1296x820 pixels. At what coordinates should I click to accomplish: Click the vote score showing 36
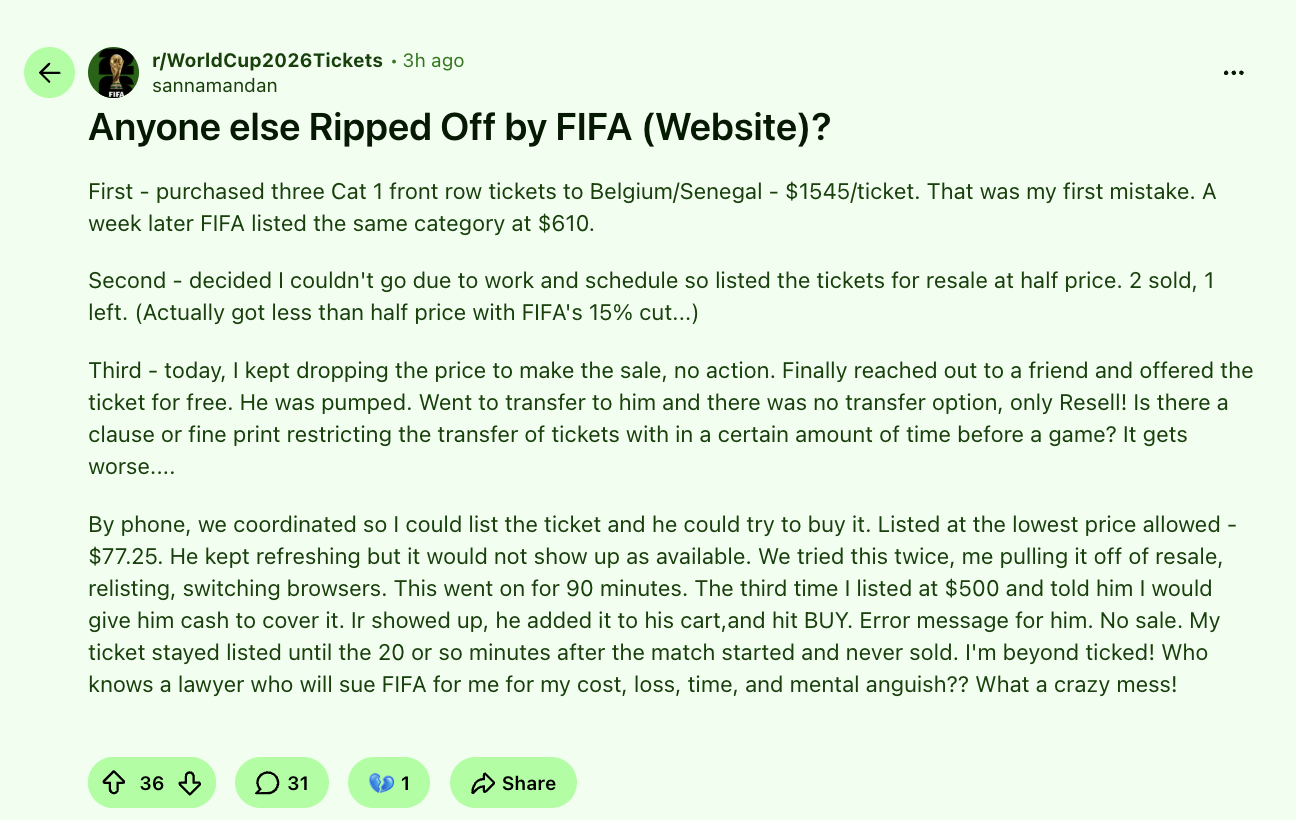click(x=152, y=783)
